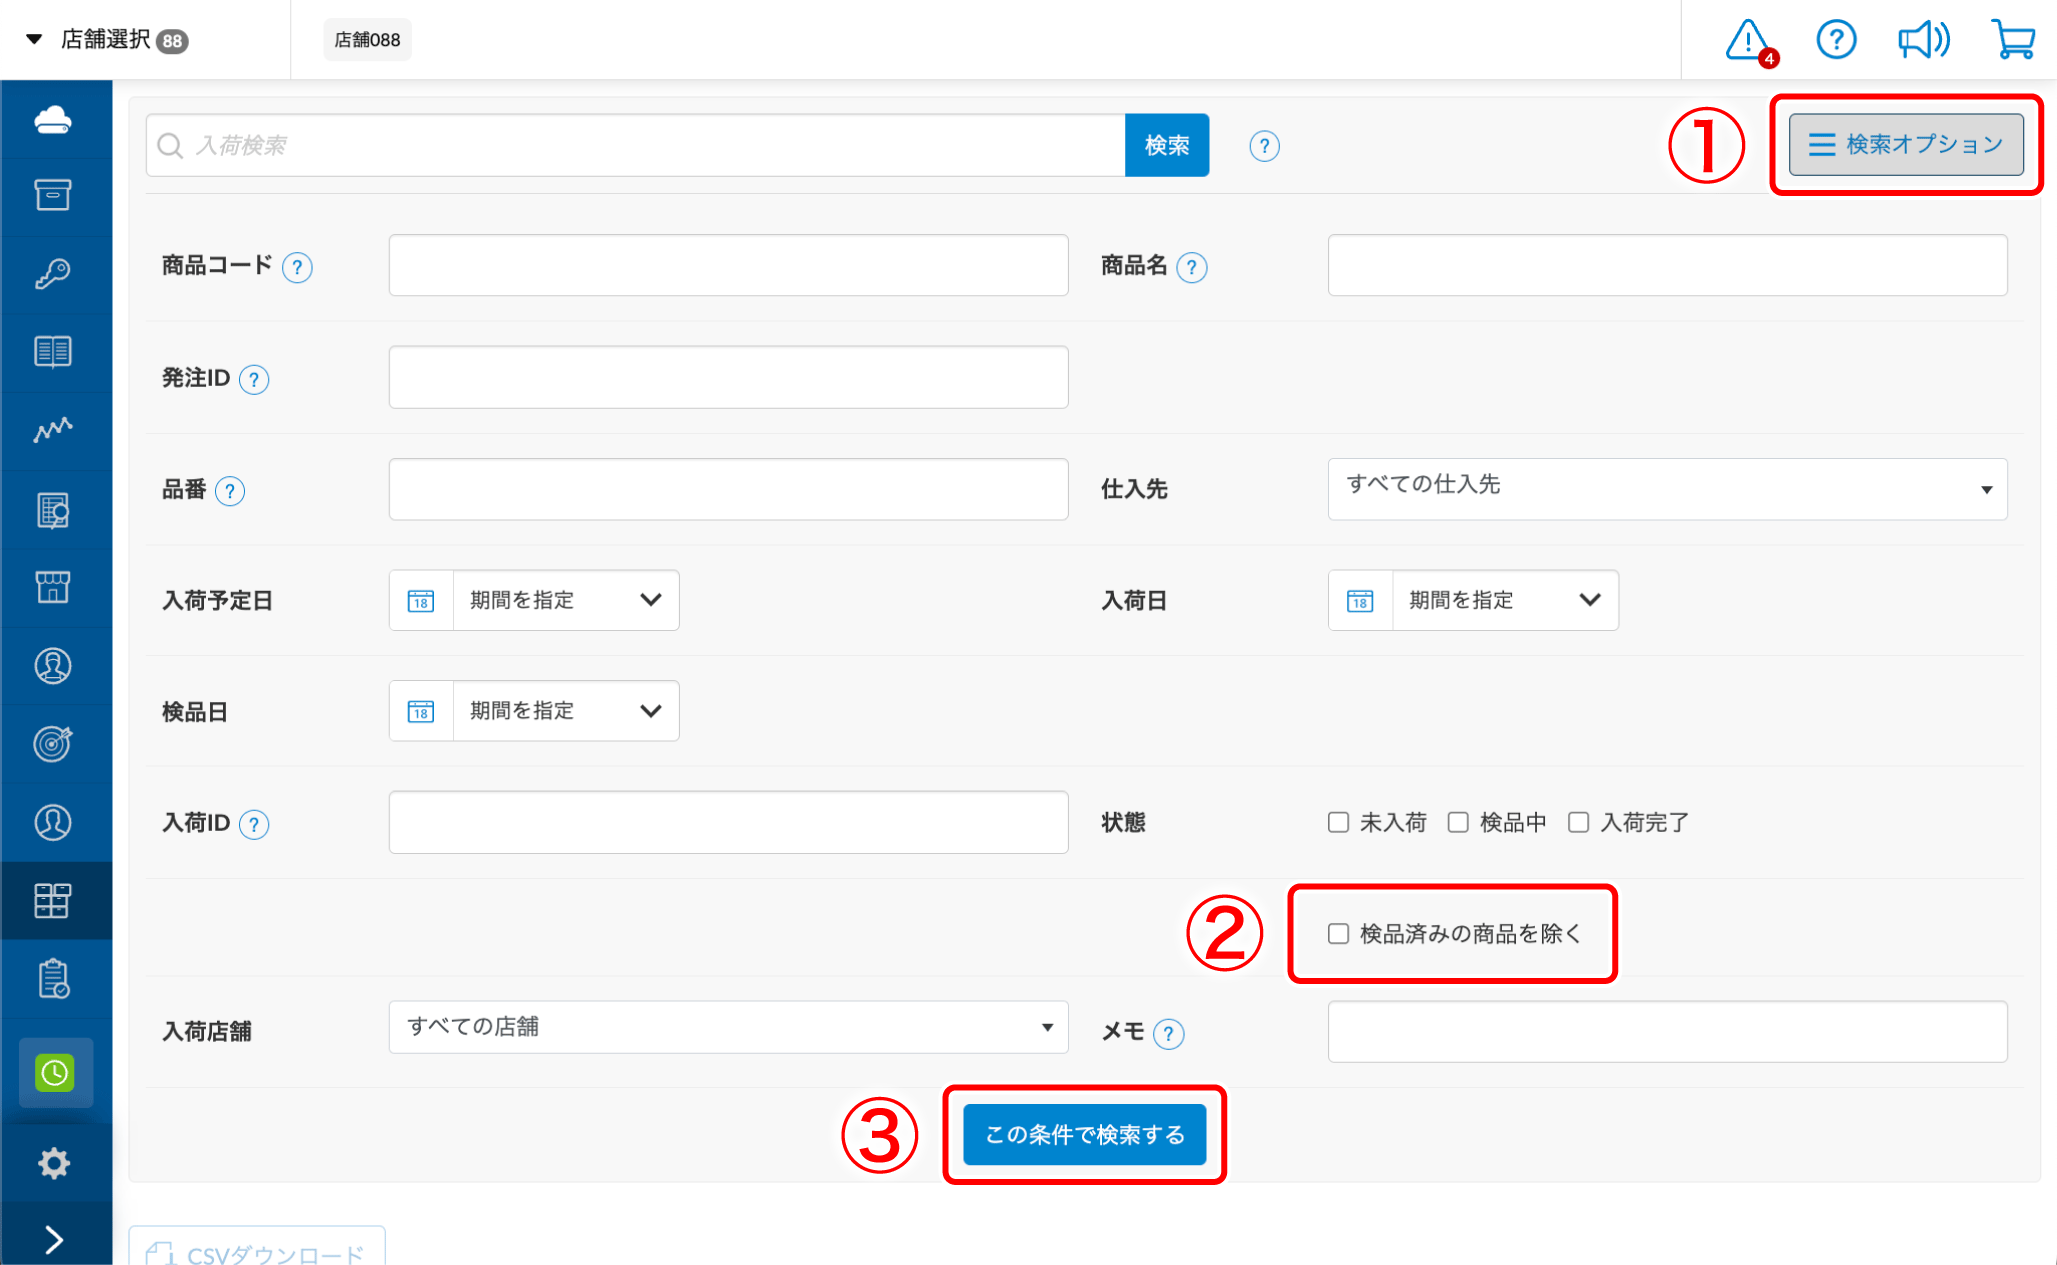Expand the 入荷予定日 period dropdown
Image resolution: width=2057 pixels, height=1265 pixels.
coord(565,600)
